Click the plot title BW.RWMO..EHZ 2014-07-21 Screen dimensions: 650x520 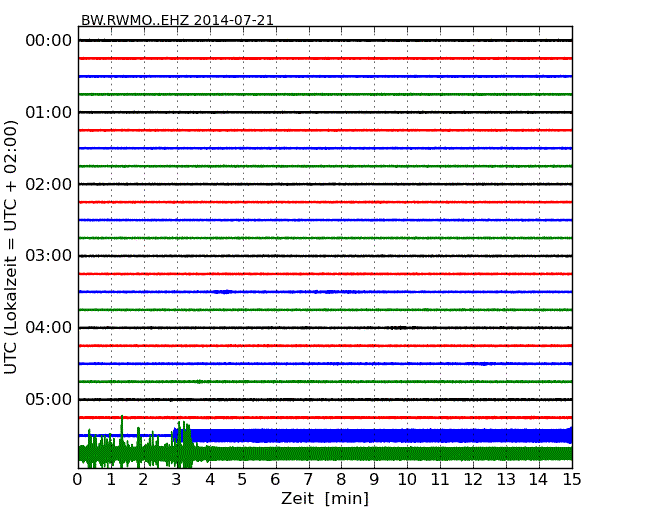(x=177, y=20)
